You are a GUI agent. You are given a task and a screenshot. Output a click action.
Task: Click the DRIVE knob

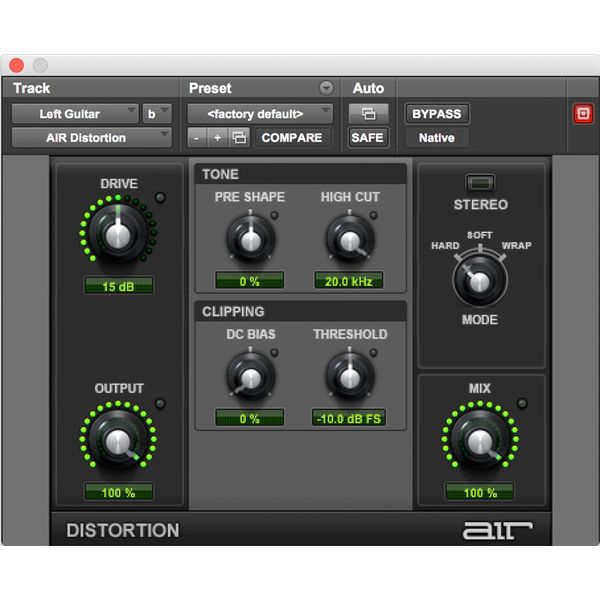(118, 233)
